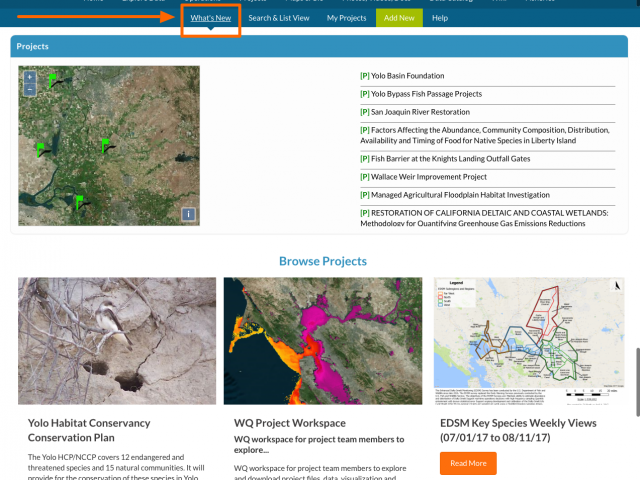The image size is (640, 480).
Task: Switch to Search & List View tab
Action: [279, 18]
